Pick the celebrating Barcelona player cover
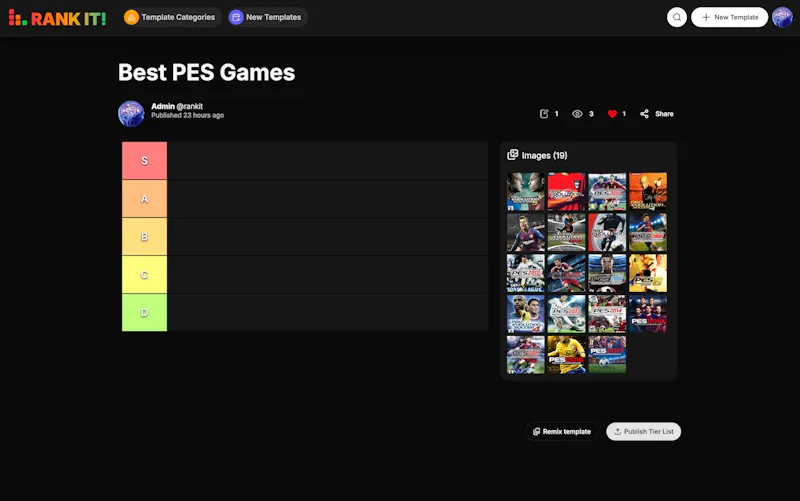The image size is (800, 501). tap(526, 232)
